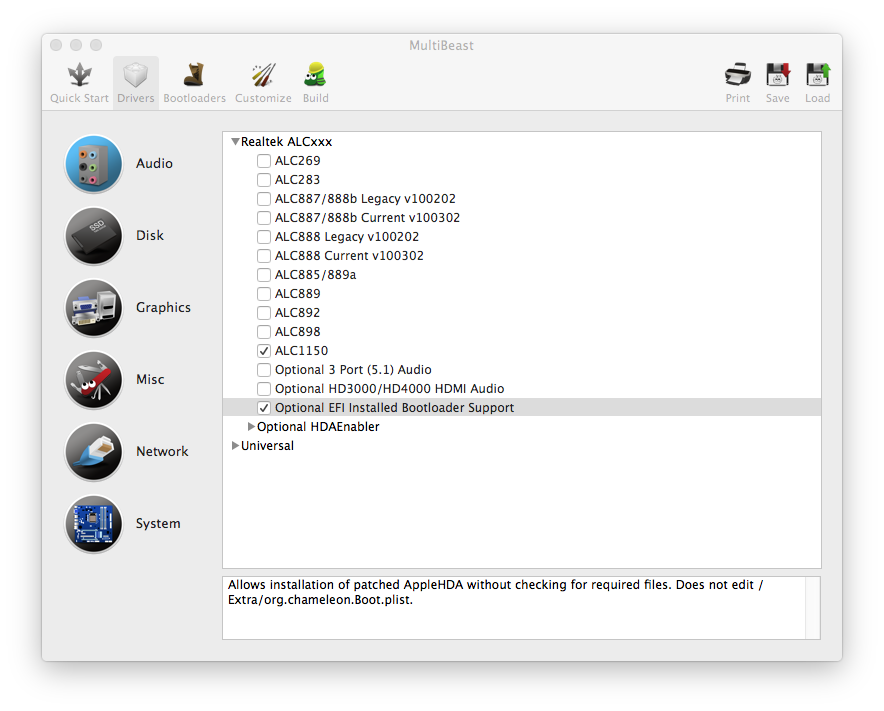Select the Misc Swiss knife icon
The height and width of the screenshot is (711, 884).
(94, 379)
